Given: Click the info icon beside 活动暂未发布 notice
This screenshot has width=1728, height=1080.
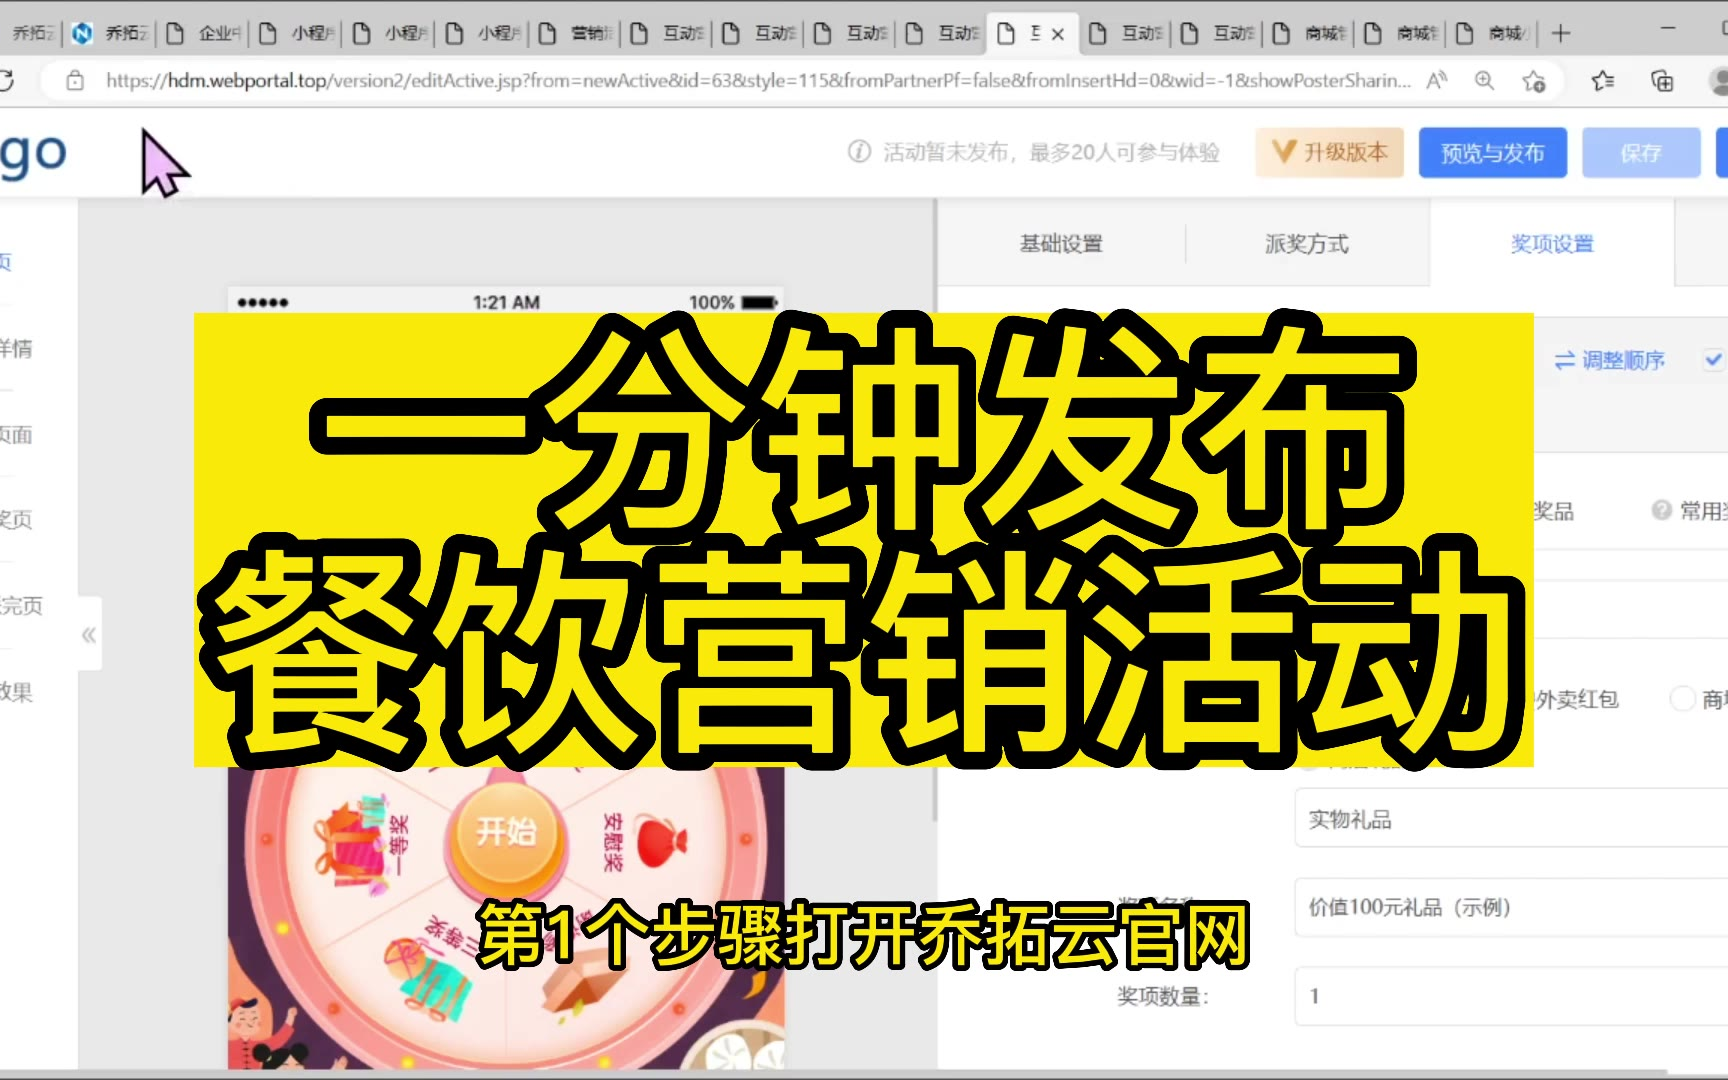Looking at the screenshot, I should 859,152.
